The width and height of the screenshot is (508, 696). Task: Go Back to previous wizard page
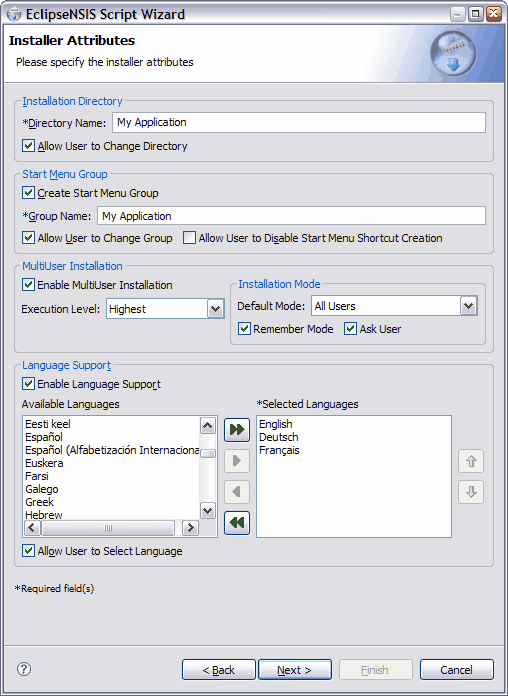click(219, 670)
